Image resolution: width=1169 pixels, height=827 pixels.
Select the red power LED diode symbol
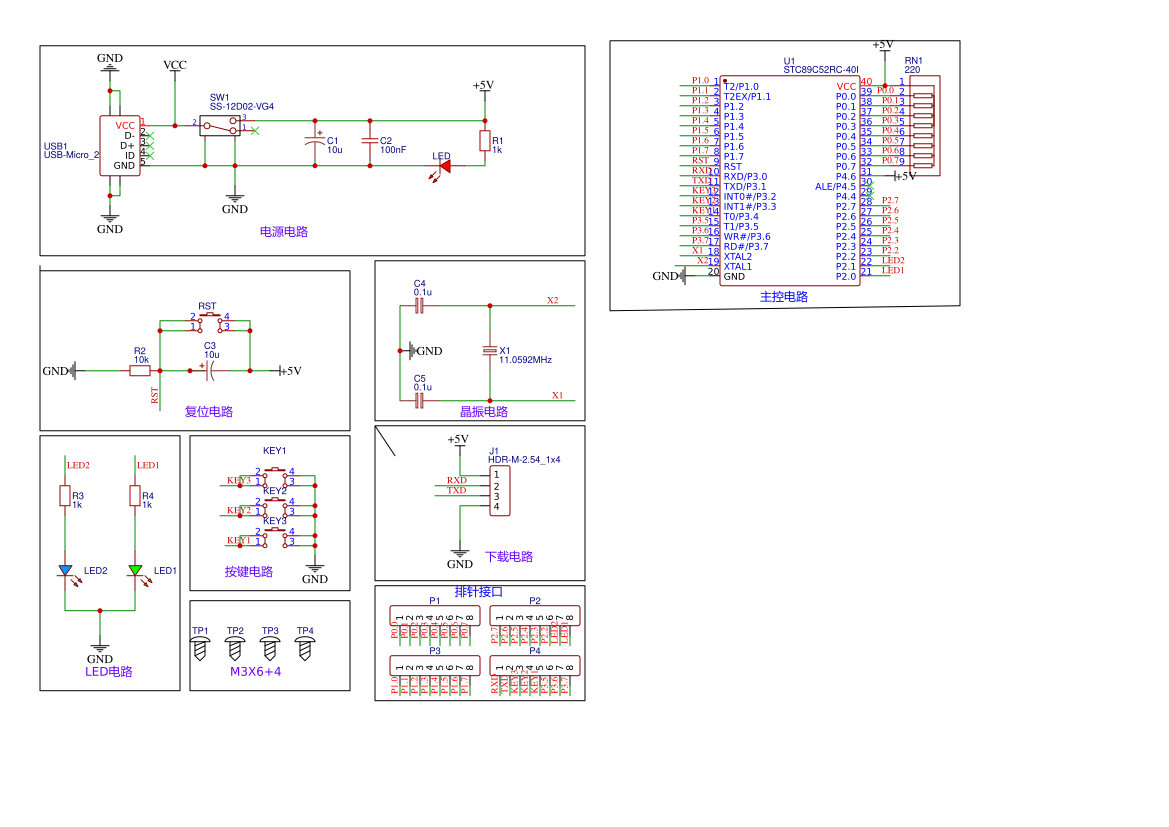point(444,166)
